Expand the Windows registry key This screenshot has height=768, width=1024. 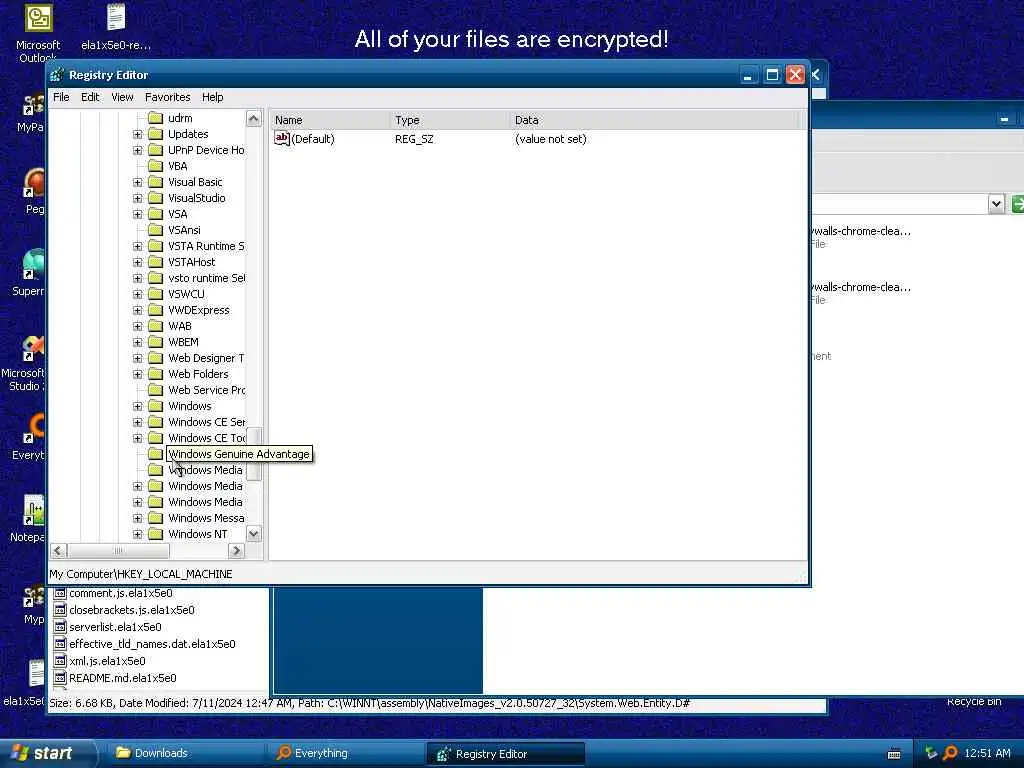(137, 406)
